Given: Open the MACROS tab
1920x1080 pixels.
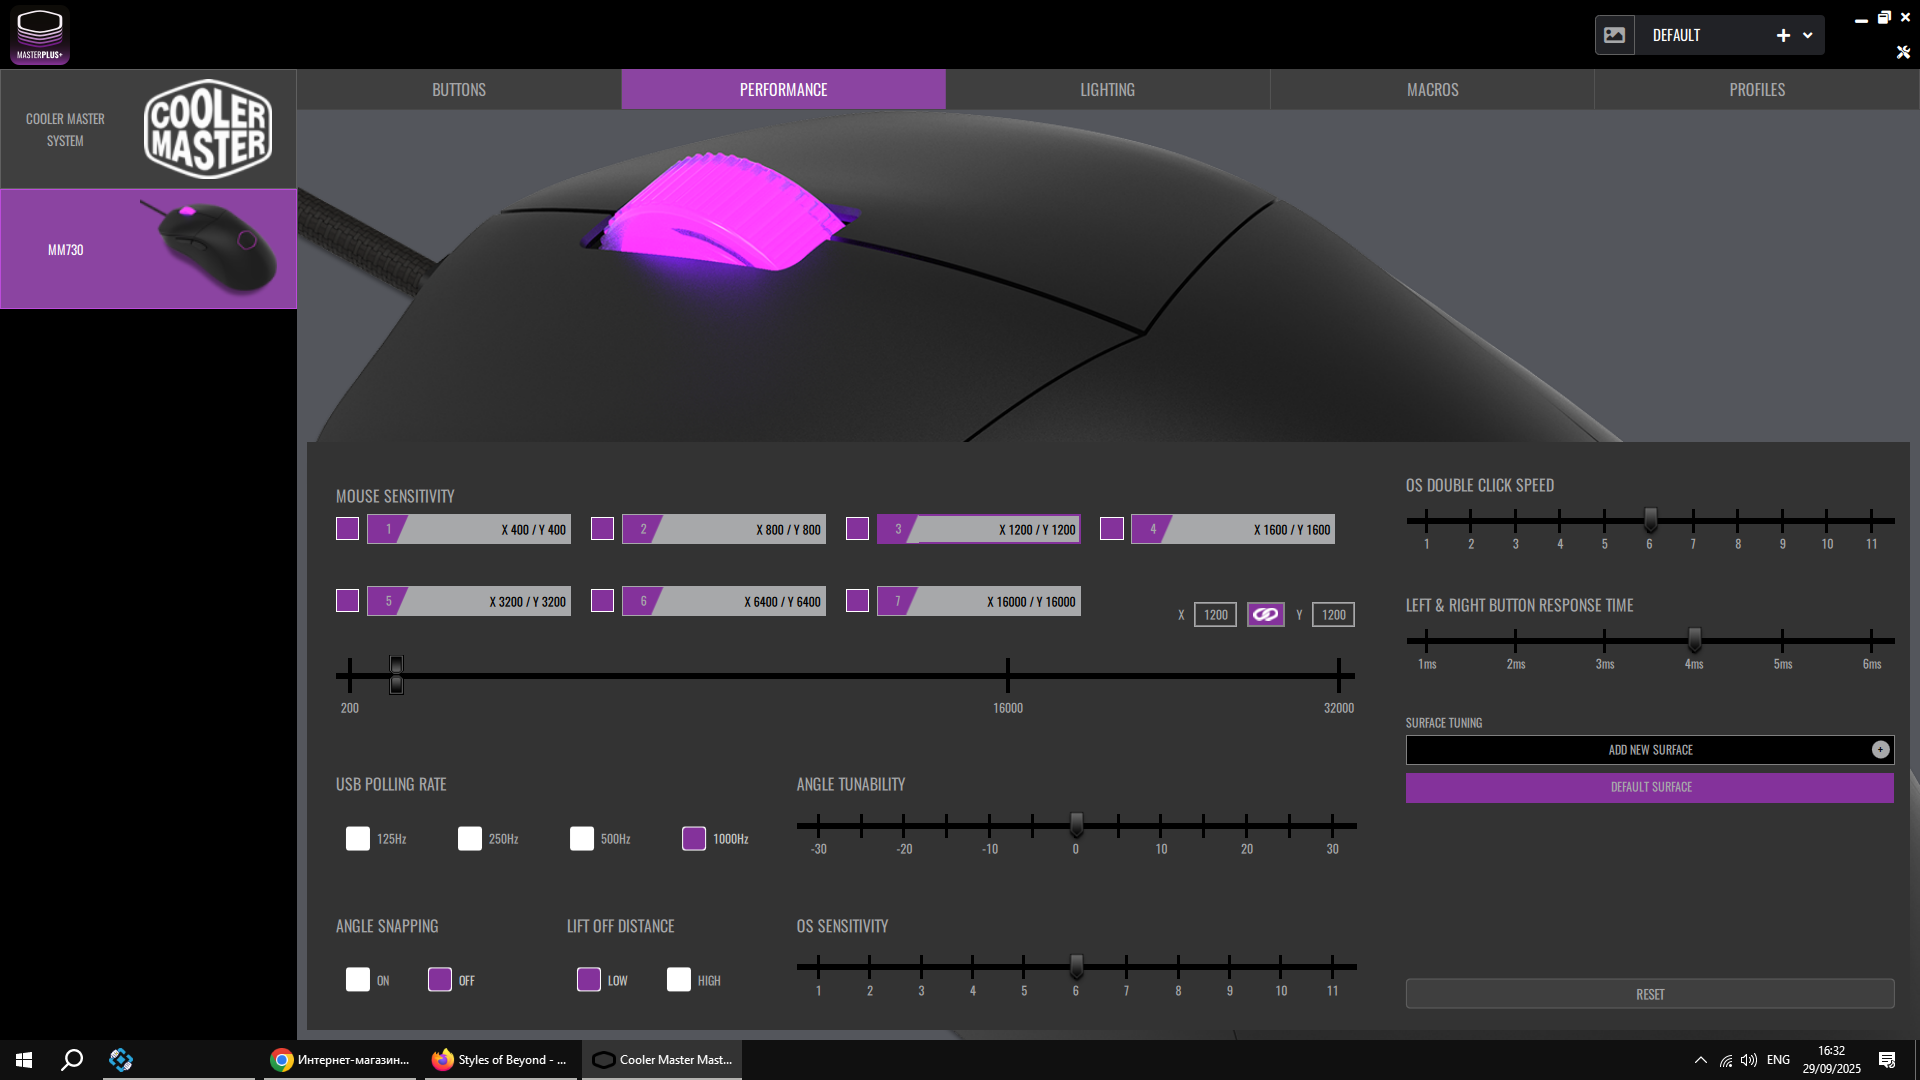Looking at the screenshot, I should pos(1432,90).
